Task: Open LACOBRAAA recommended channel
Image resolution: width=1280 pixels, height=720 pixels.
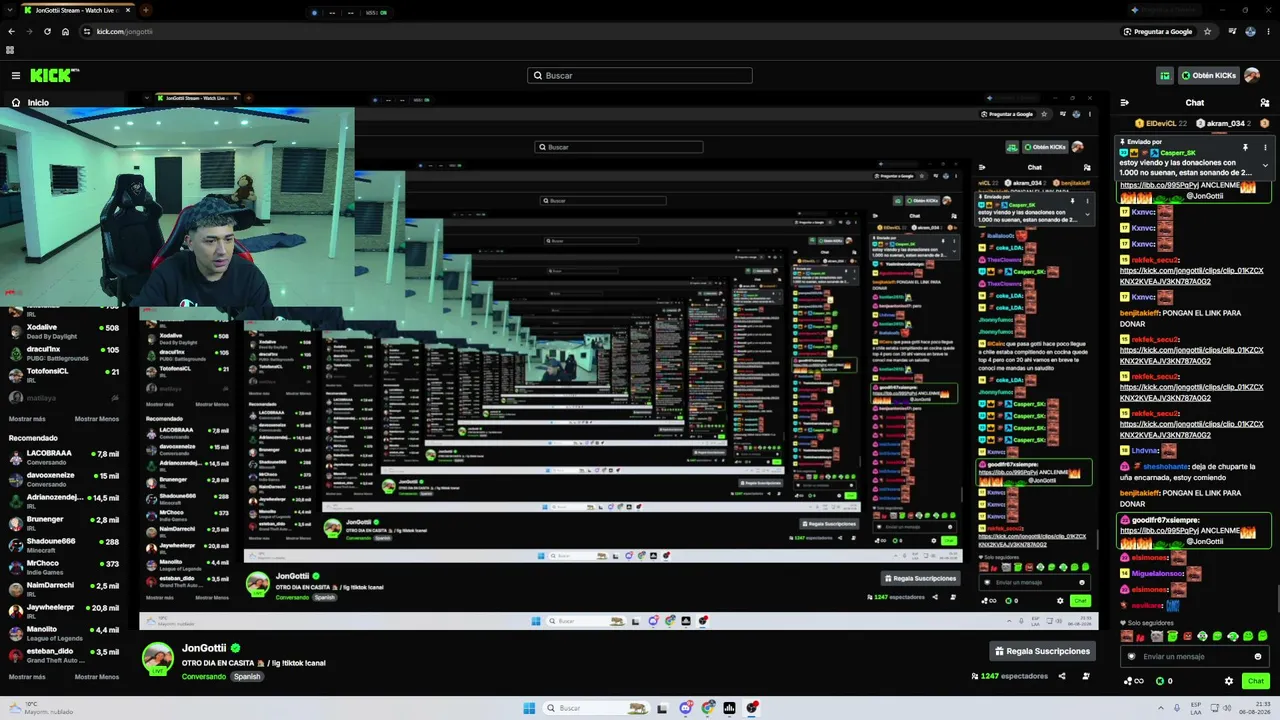Action: pyautogui.click(x=64, y=457)
